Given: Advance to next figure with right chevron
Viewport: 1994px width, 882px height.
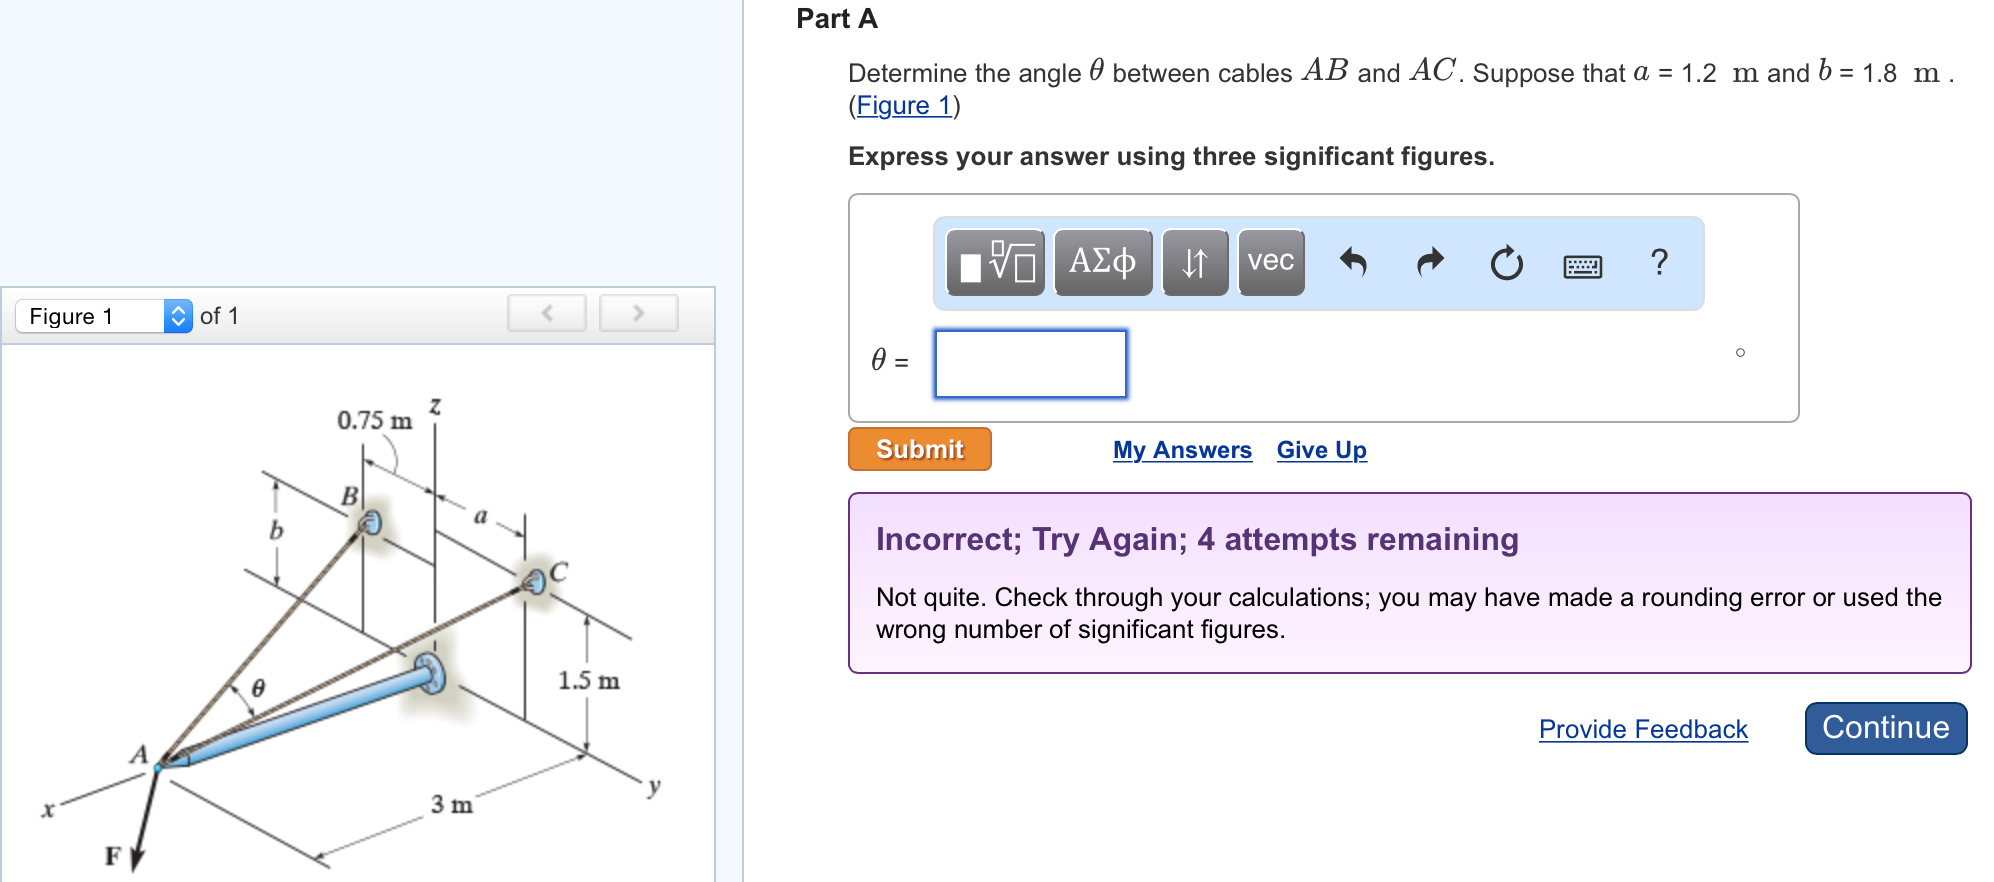Looking at the screenshot, I should (x=638, y=313).
